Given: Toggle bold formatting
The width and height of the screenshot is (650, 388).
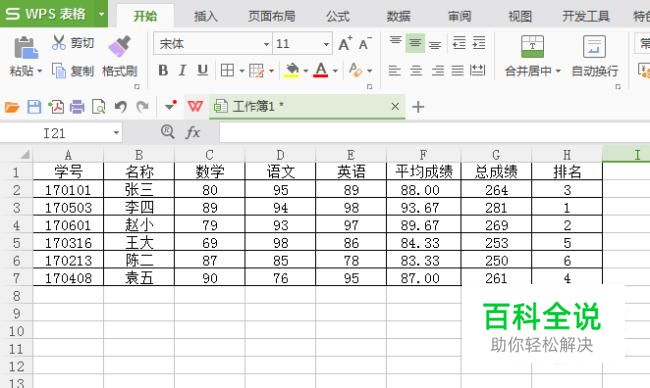Looking at the screenshot, I should (163, 70).
